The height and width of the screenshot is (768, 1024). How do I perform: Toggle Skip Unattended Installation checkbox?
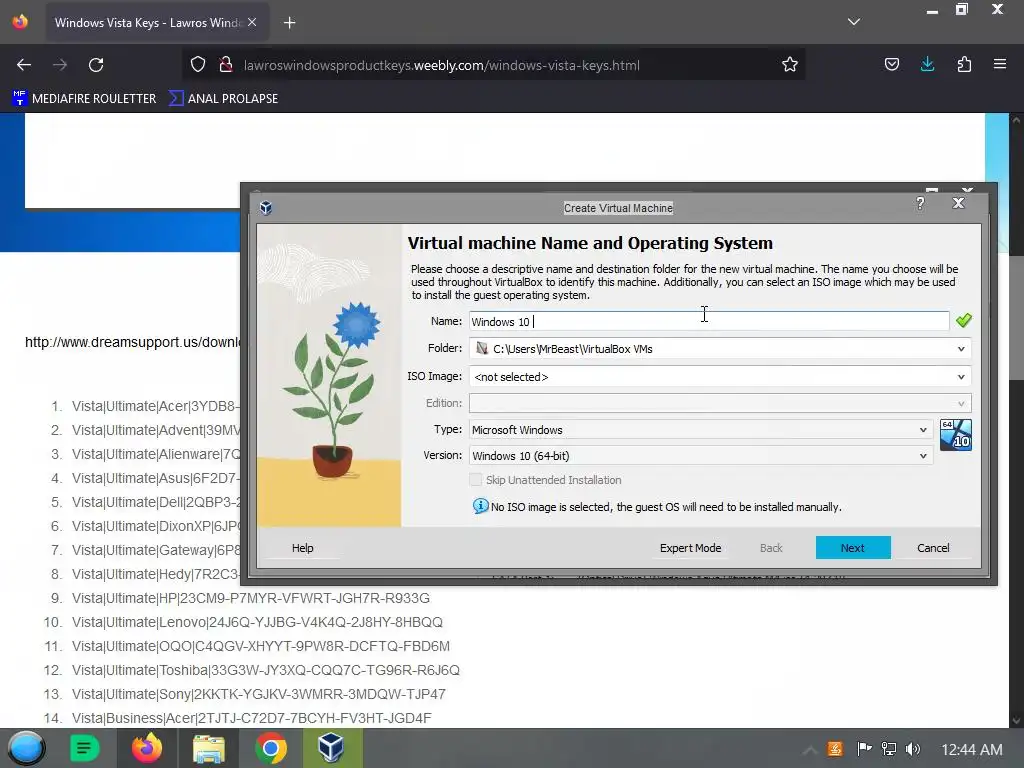click(475, 480)
